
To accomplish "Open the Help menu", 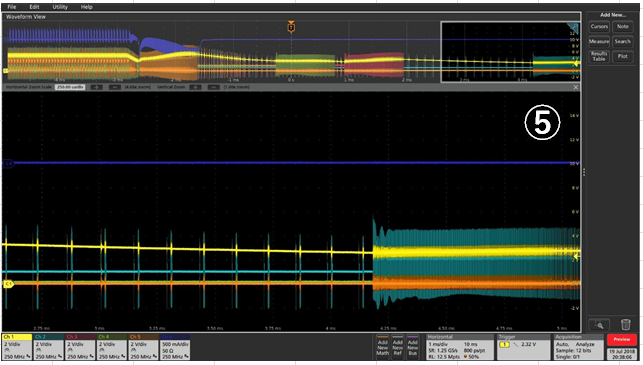I will pyautogui.click(x=86, y=7).
